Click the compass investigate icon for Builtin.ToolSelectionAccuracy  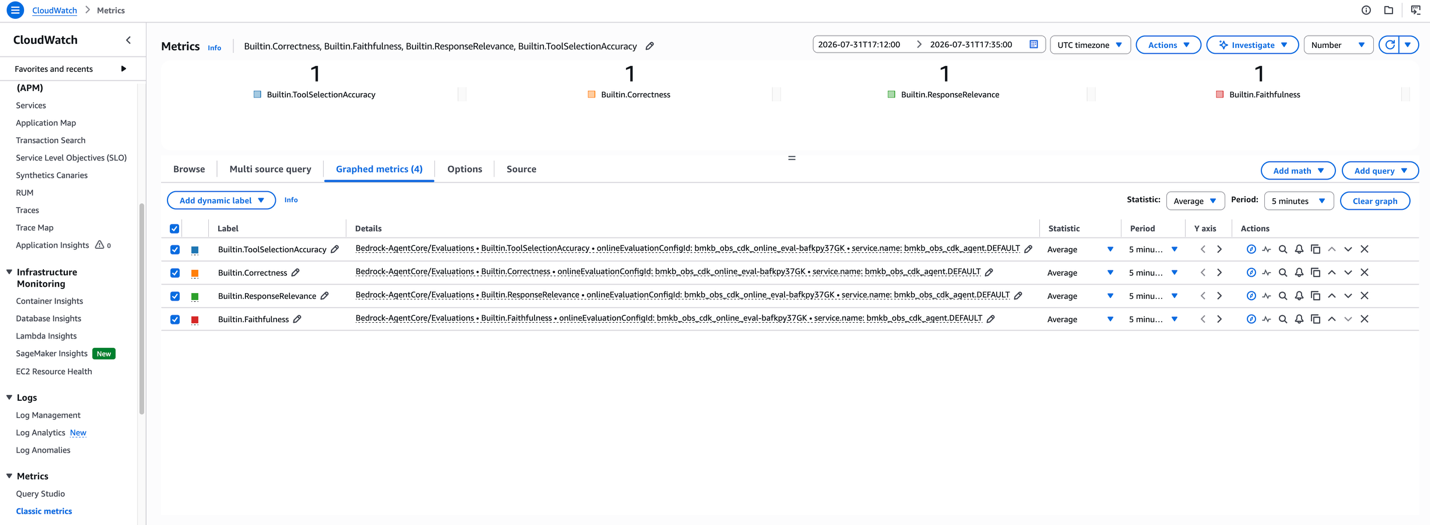tap(1251, 249)
